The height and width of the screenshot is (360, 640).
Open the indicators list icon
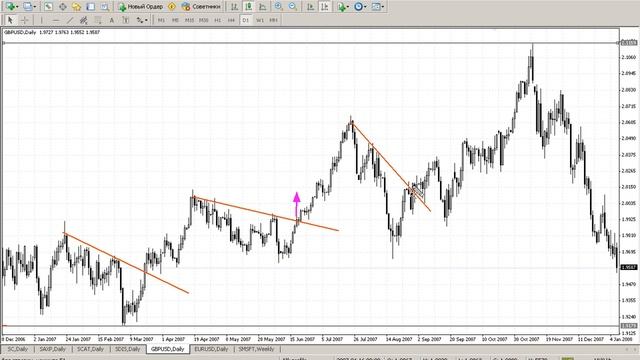click(x=342, y=7)
